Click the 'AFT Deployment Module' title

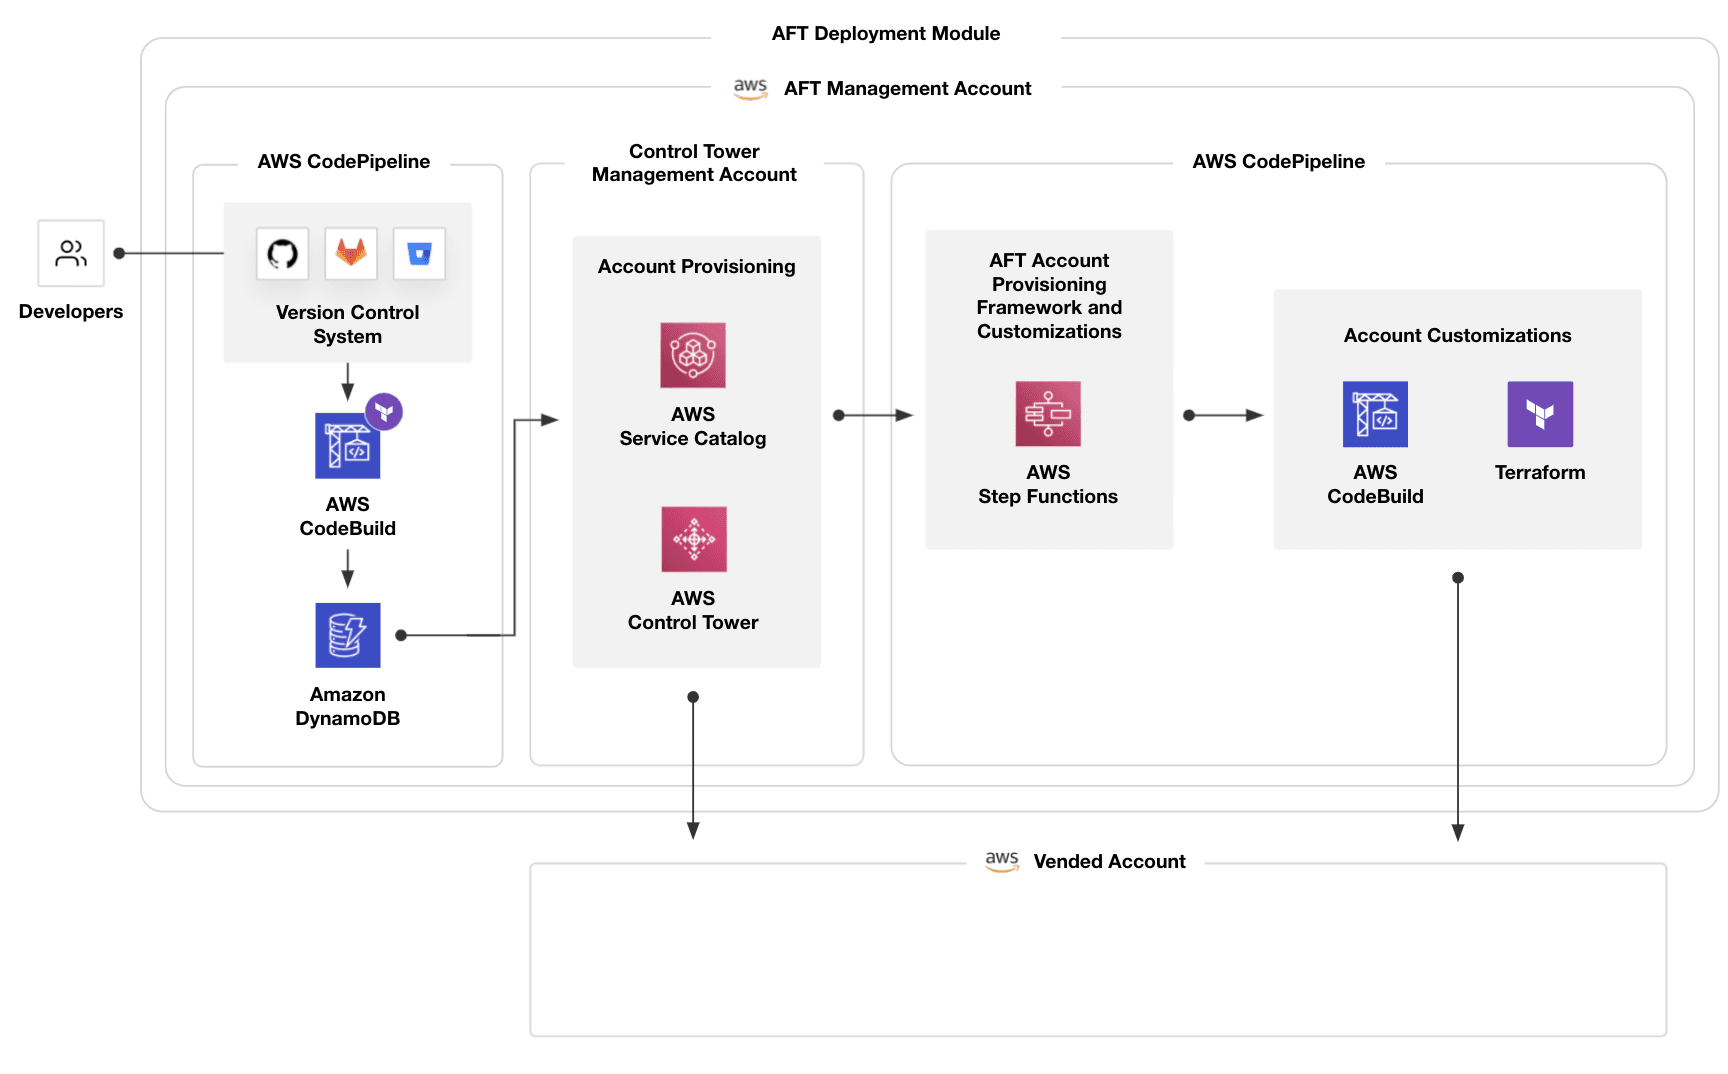886,33
